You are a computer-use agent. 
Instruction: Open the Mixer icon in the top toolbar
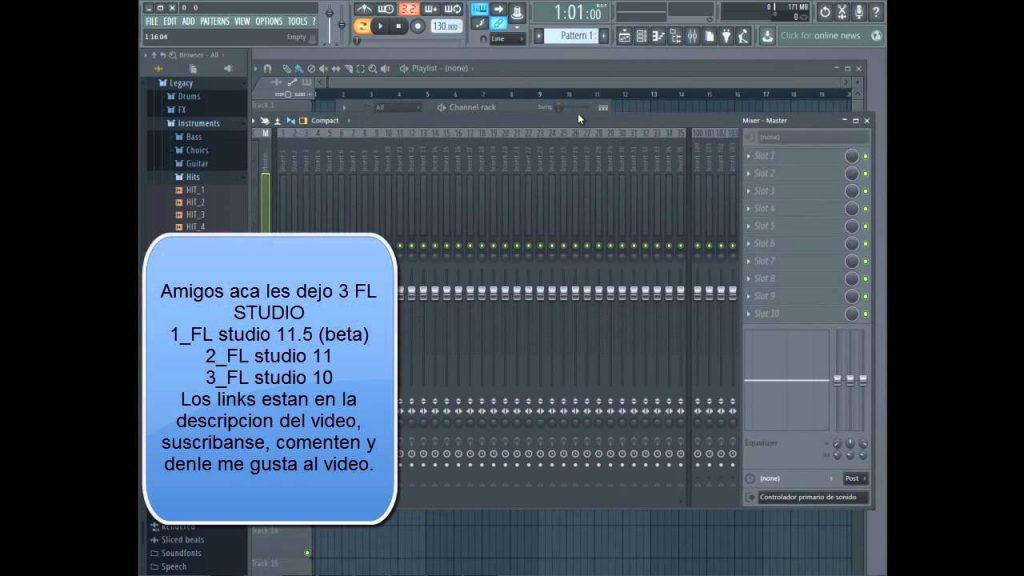coord(692,33)
